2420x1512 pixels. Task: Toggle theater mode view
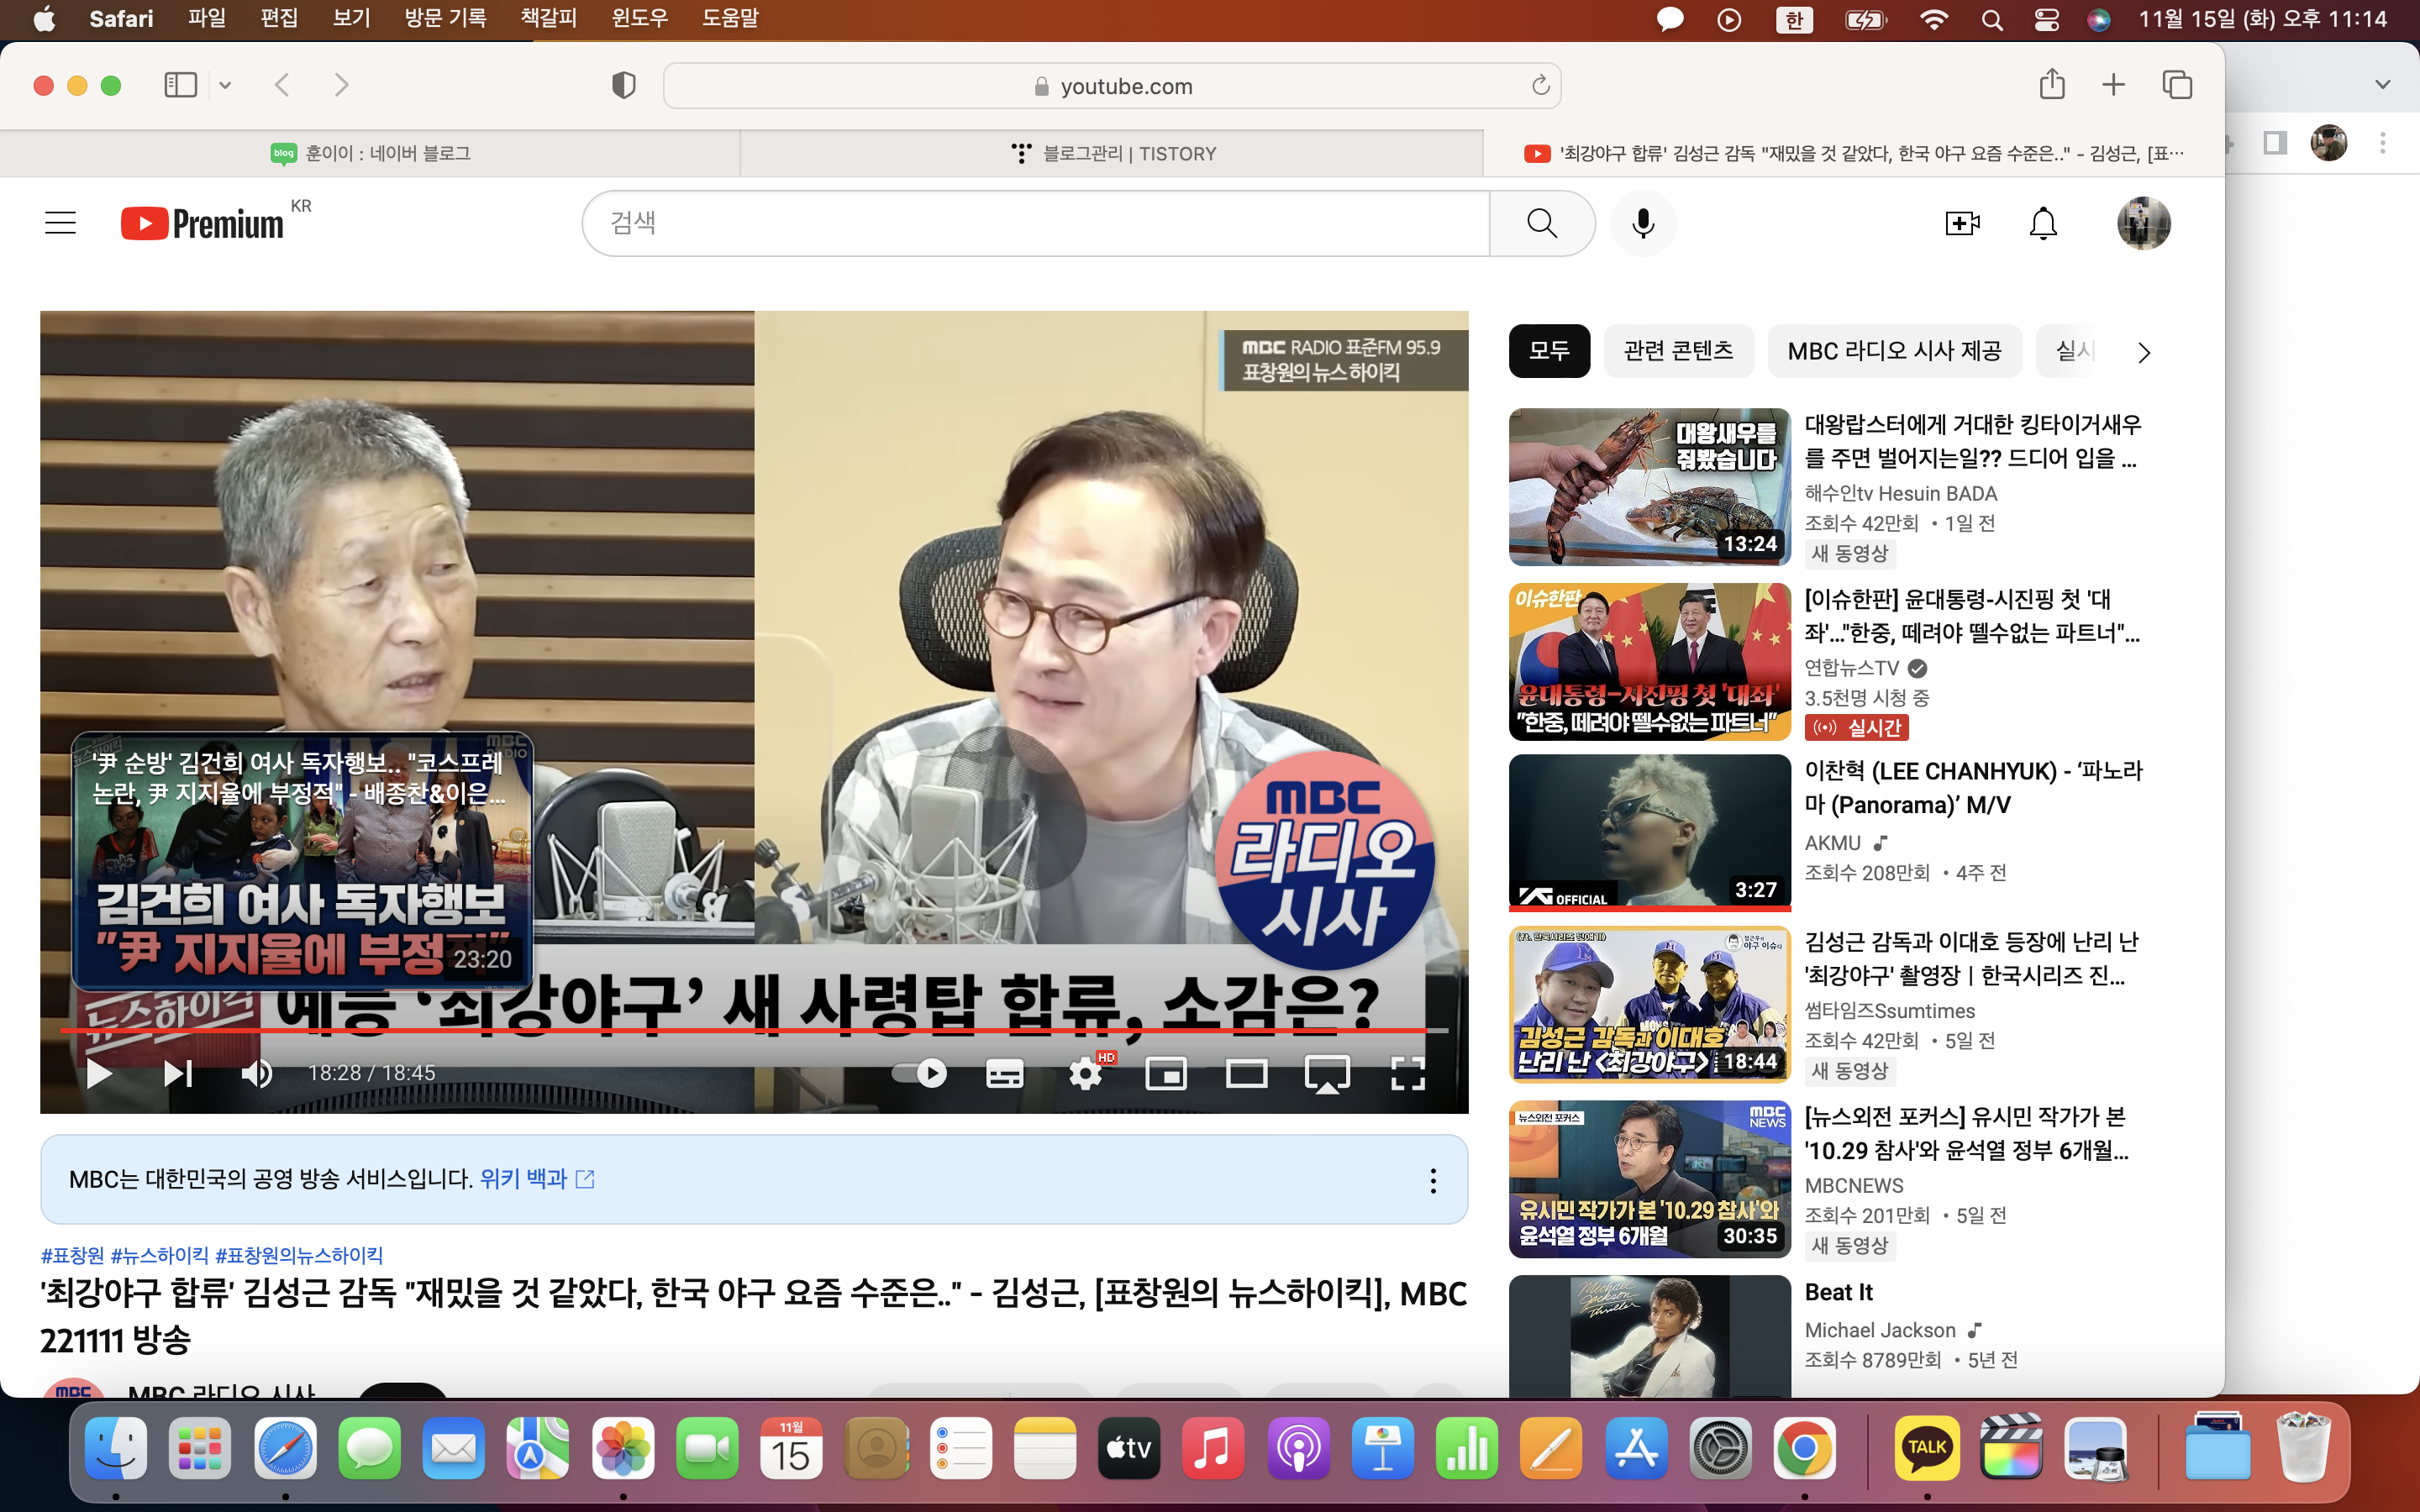point(1247,1073)
